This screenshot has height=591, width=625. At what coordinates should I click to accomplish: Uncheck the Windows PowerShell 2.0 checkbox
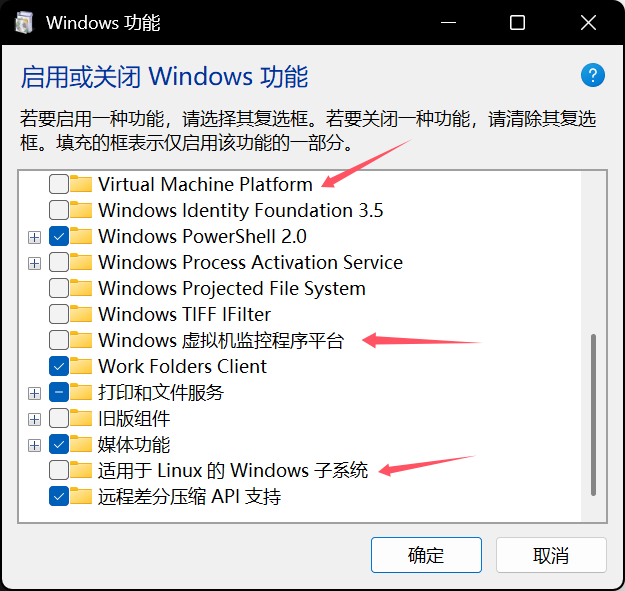coord(59,236)
